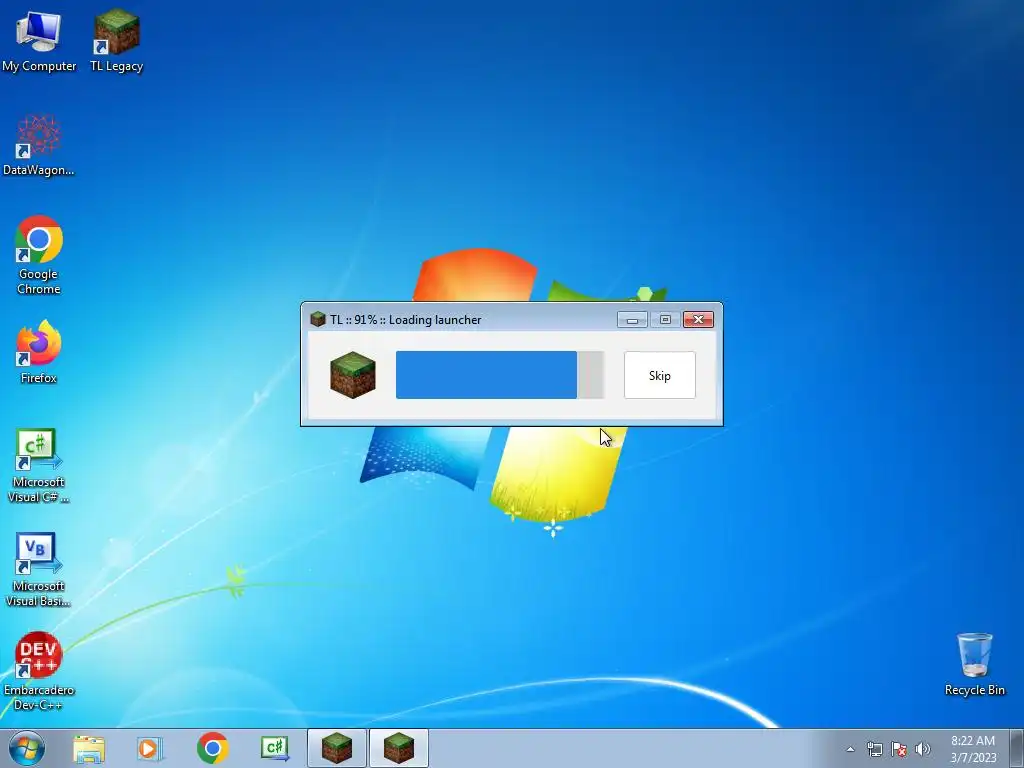Select Microsoft Visual C# desktop shortcut

39,466
